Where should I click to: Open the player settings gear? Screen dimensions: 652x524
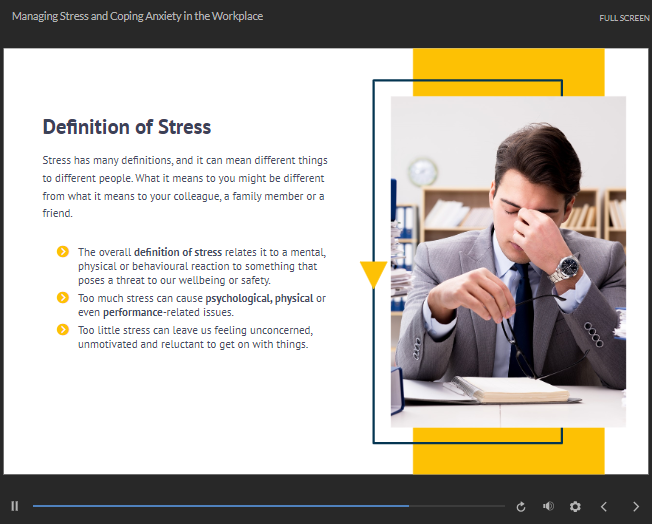click(575, 507)
